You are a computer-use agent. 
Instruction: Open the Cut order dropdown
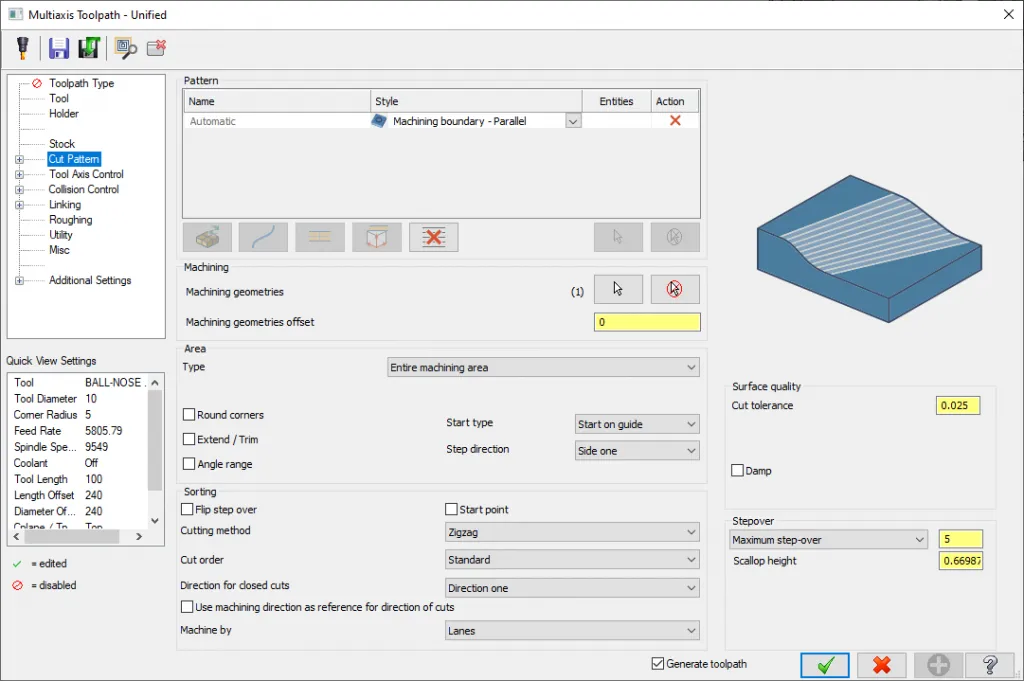coord(572,560)
